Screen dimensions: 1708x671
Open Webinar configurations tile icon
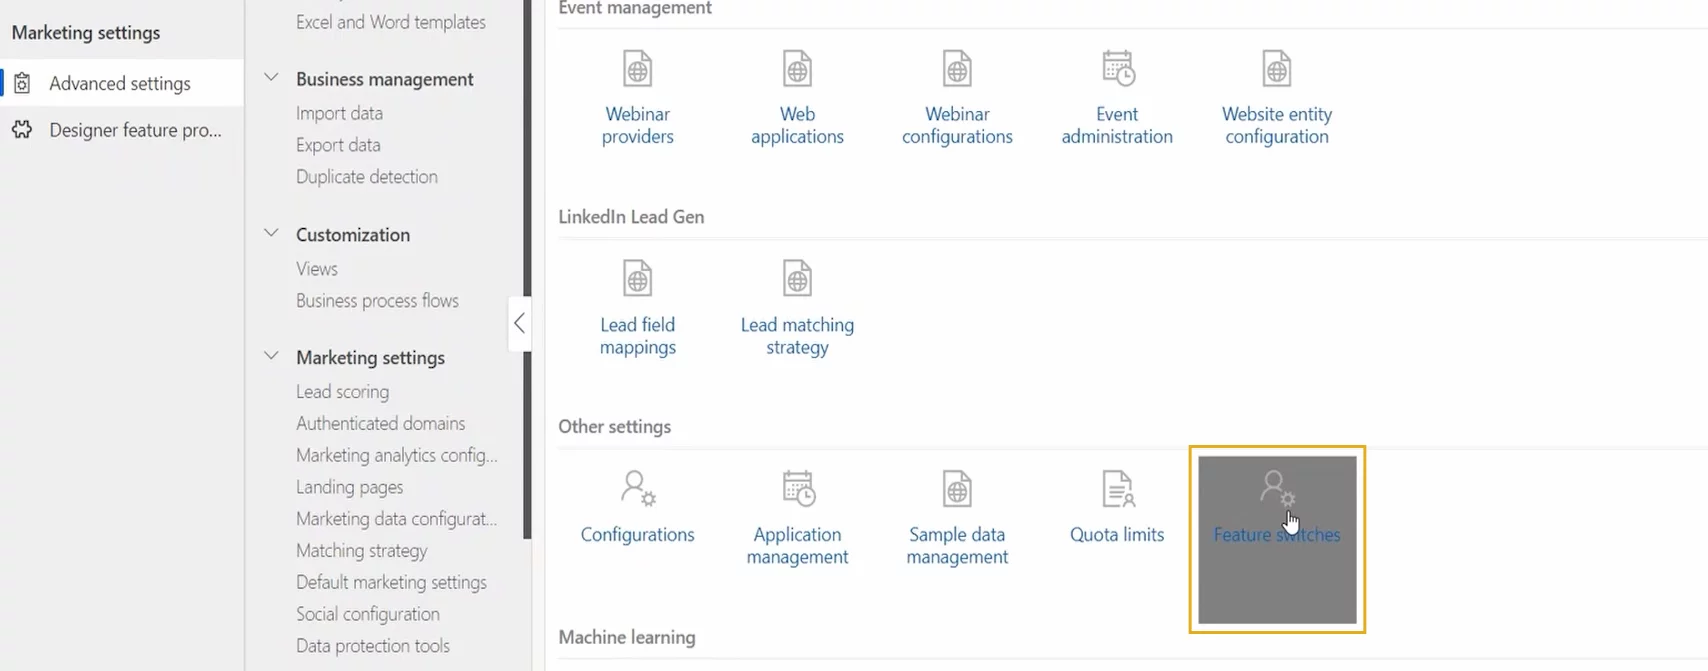[957, 69]
